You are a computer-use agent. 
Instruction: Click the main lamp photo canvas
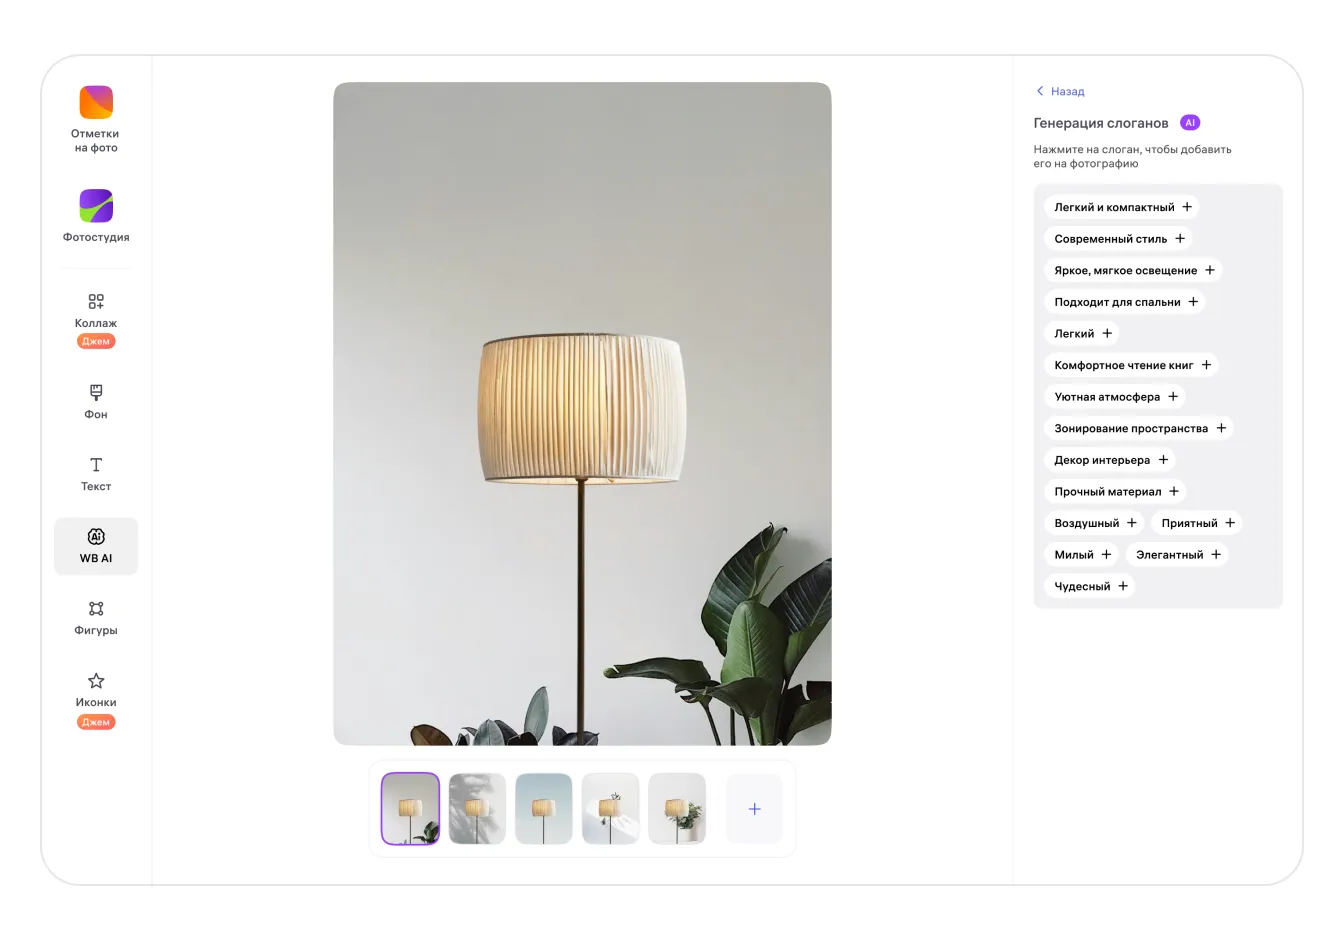click(x=582, y=414)
